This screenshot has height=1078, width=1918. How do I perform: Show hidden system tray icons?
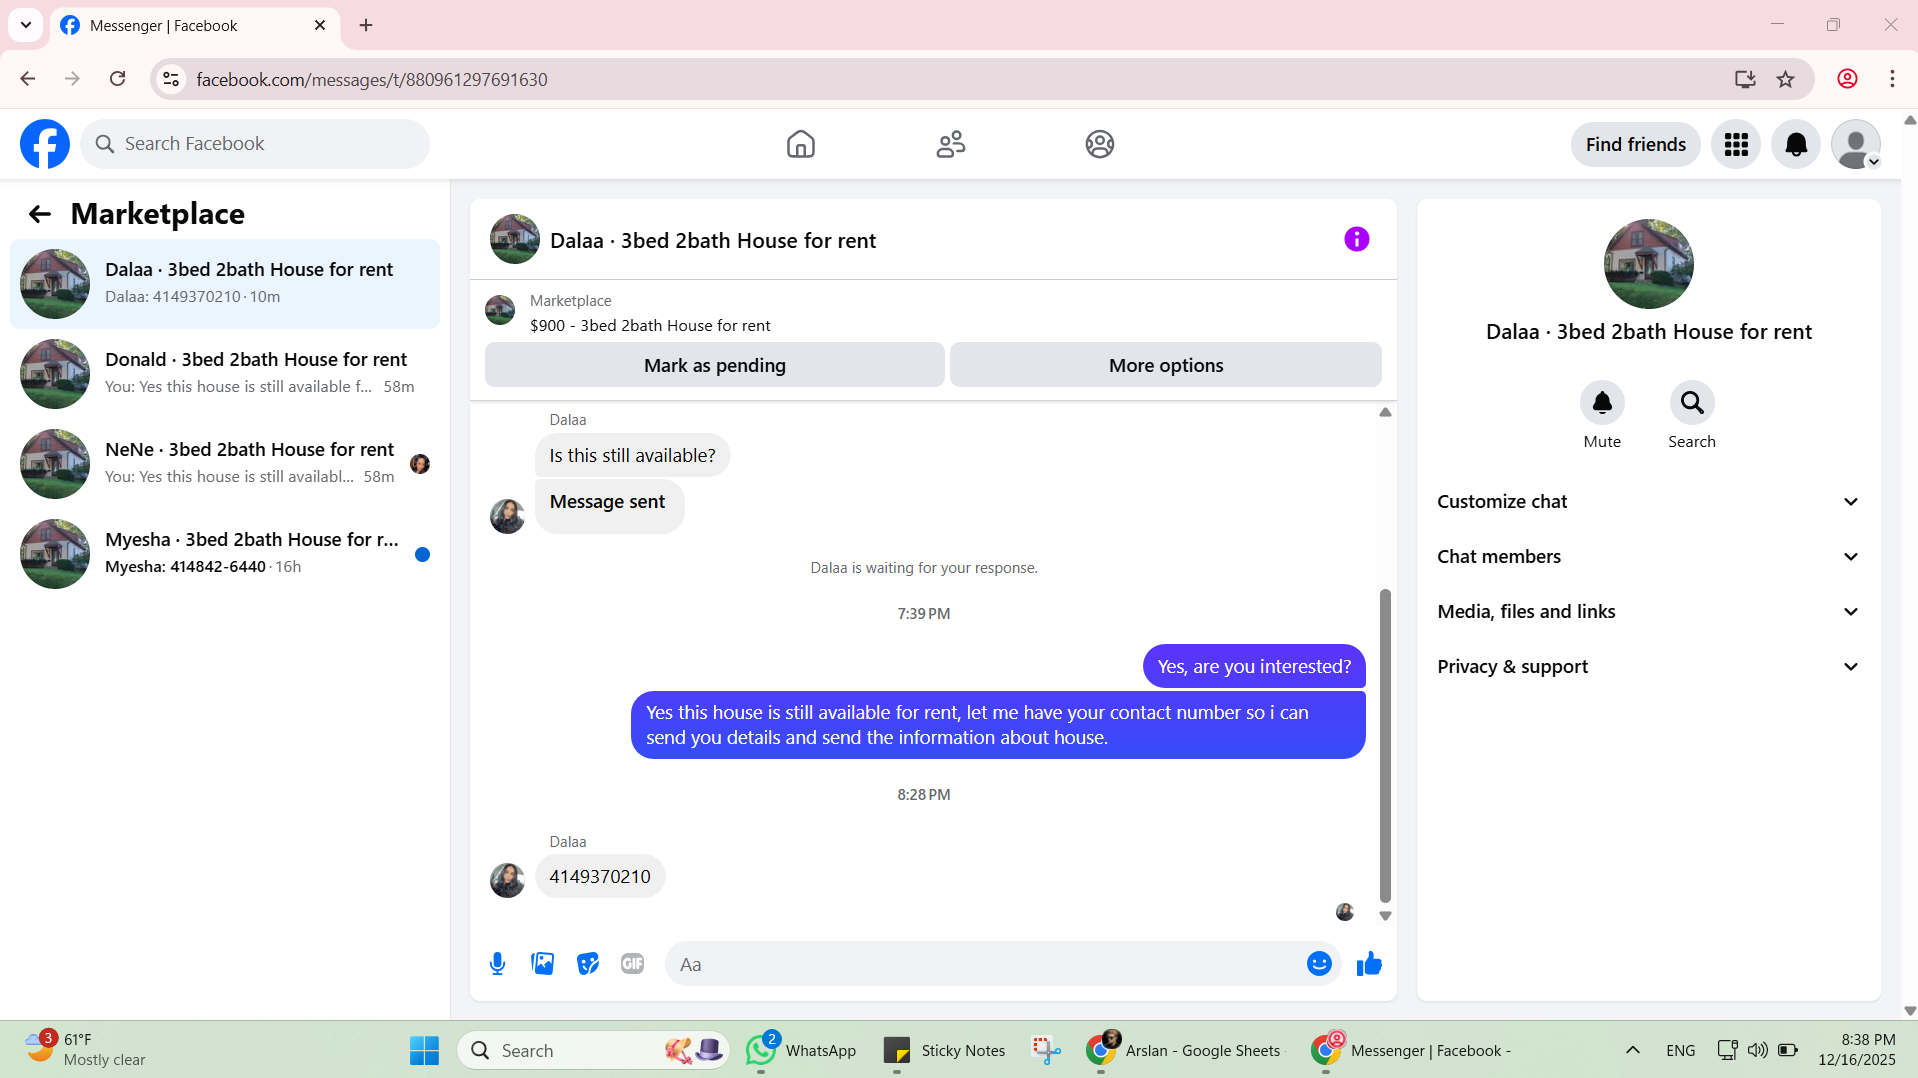click(1633, 1050)
